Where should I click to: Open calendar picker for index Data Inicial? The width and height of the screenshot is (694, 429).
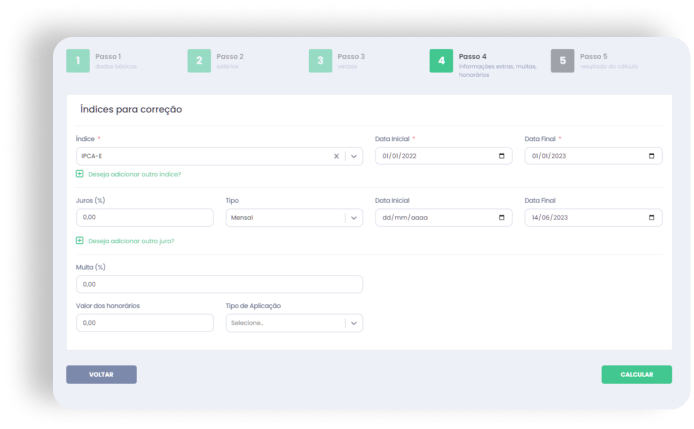point(501,156)
